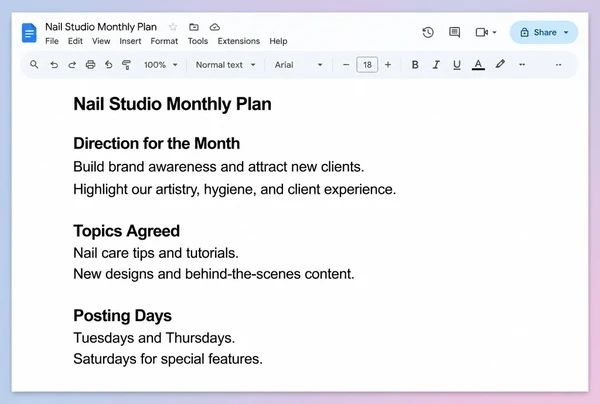
Task: Open version history clock icon
Action: [428, 33]
